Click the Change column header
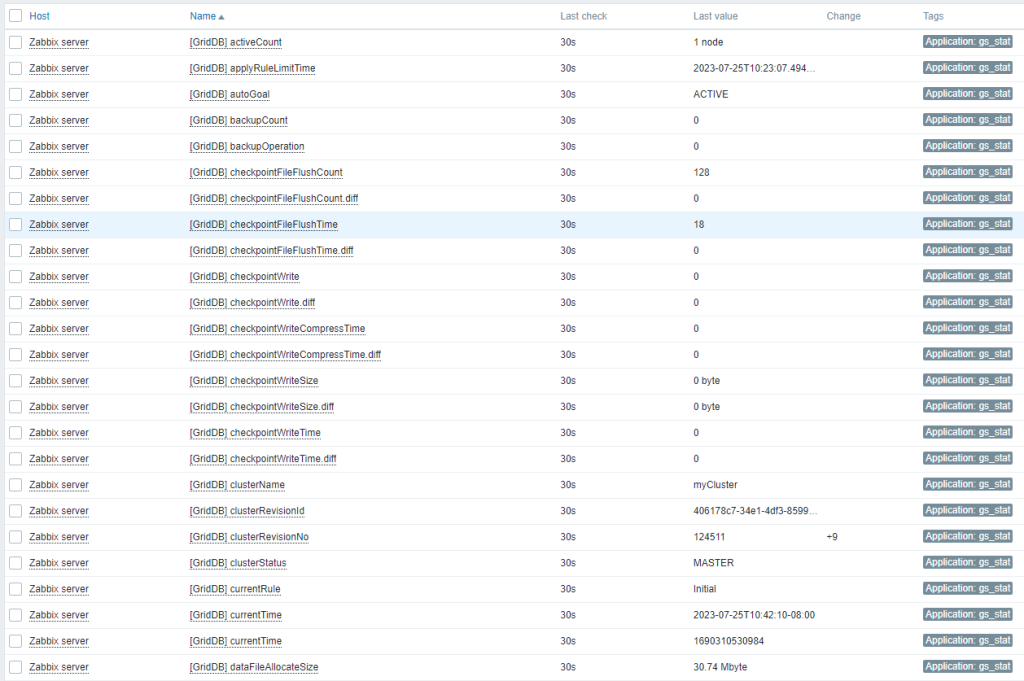Viewport: 1024px width, 681px height. 843,16
